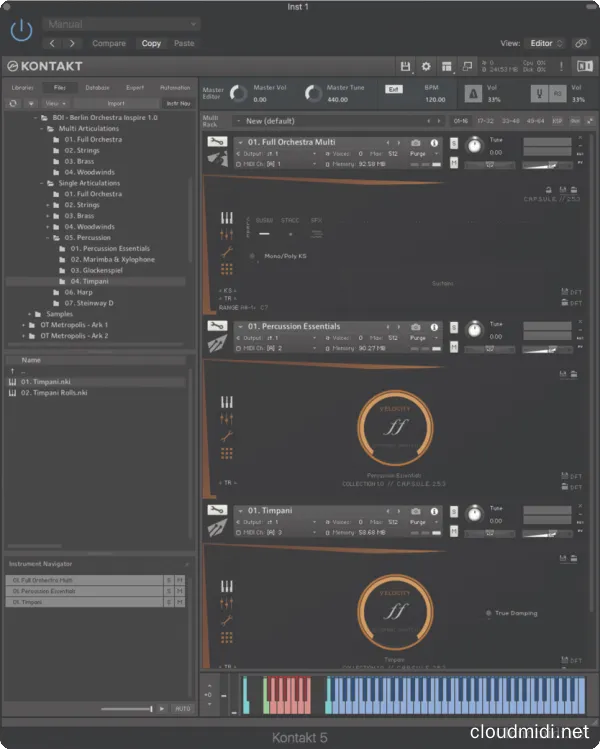Collapse the 05. Percussion folder
This screenshot has height=749, width=600.
click(48, 237)
